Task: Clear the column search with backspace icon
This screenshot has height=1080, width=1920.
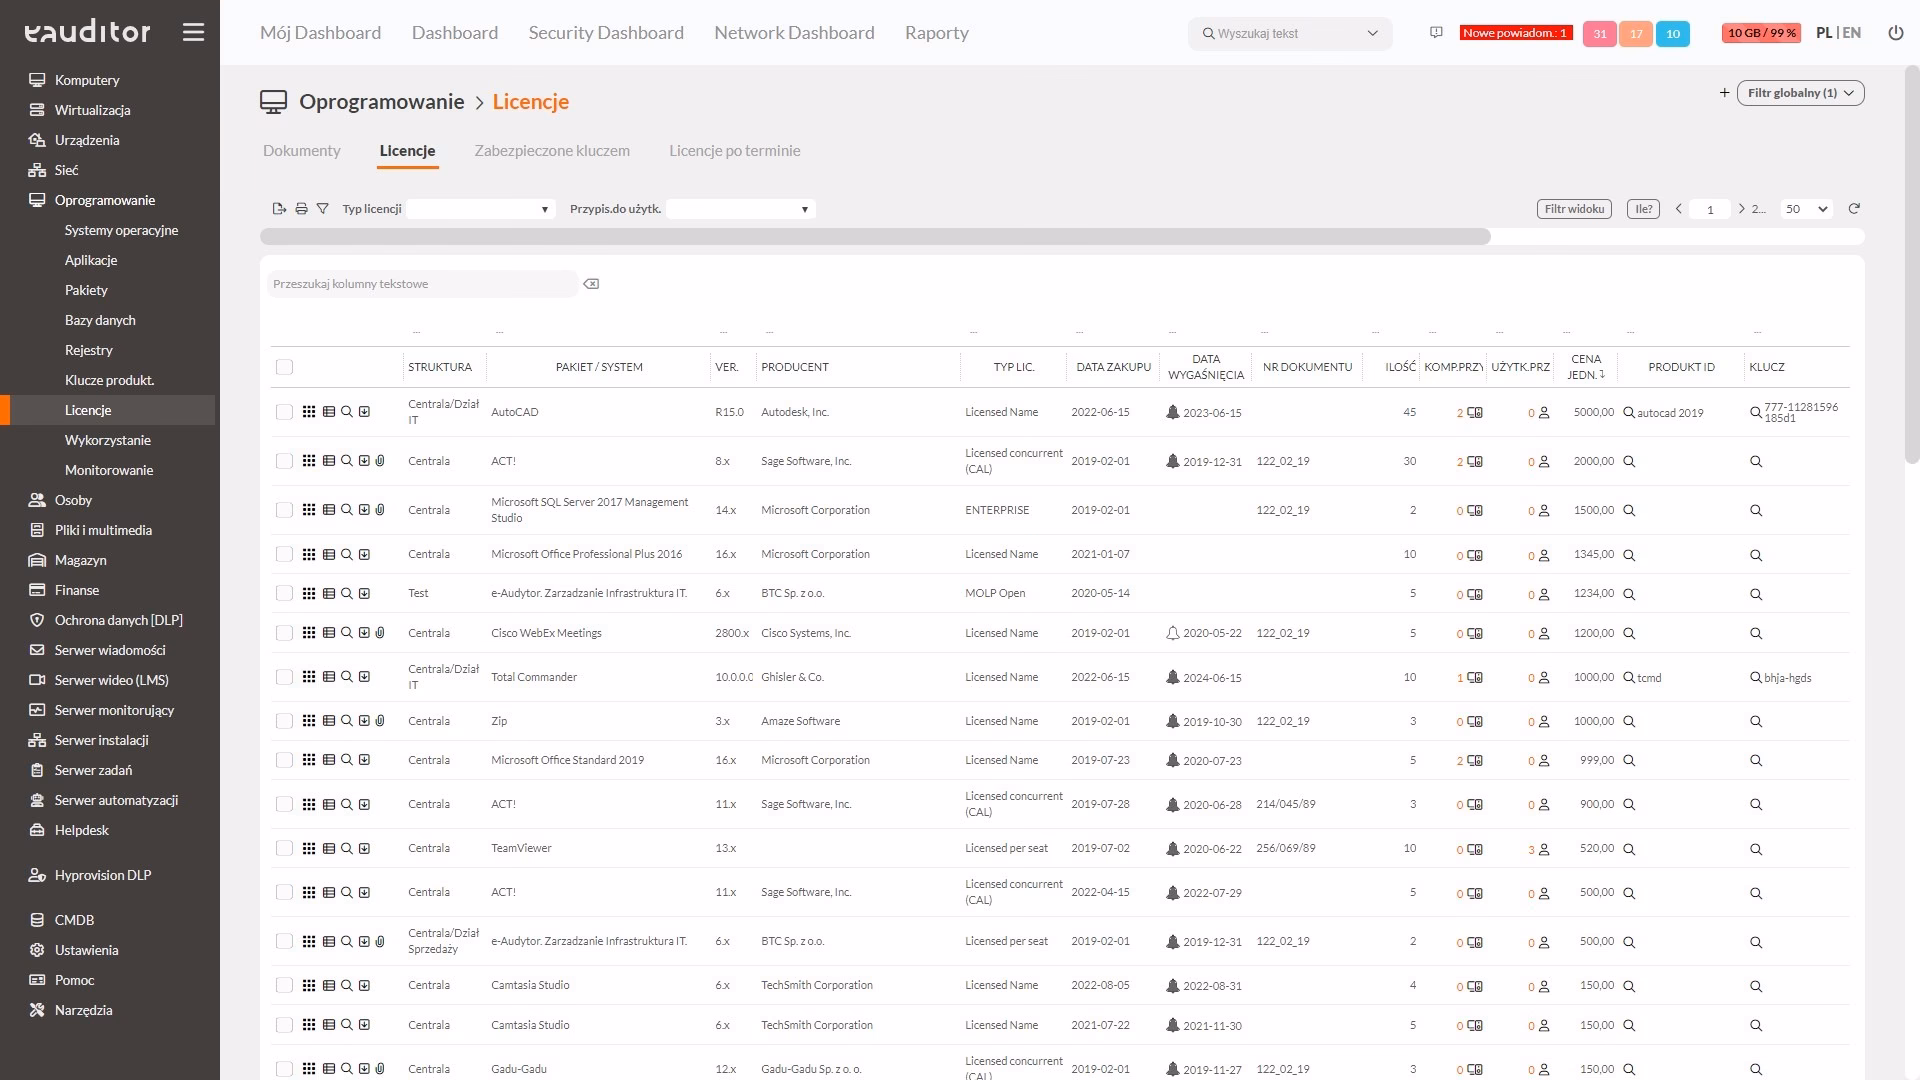Action: pos(591,284)
